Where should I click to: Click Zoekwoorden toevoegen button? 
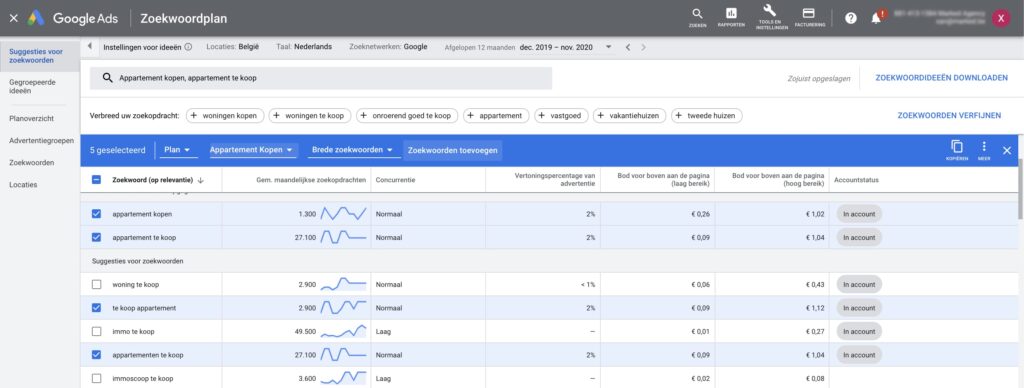coord(453,150)
